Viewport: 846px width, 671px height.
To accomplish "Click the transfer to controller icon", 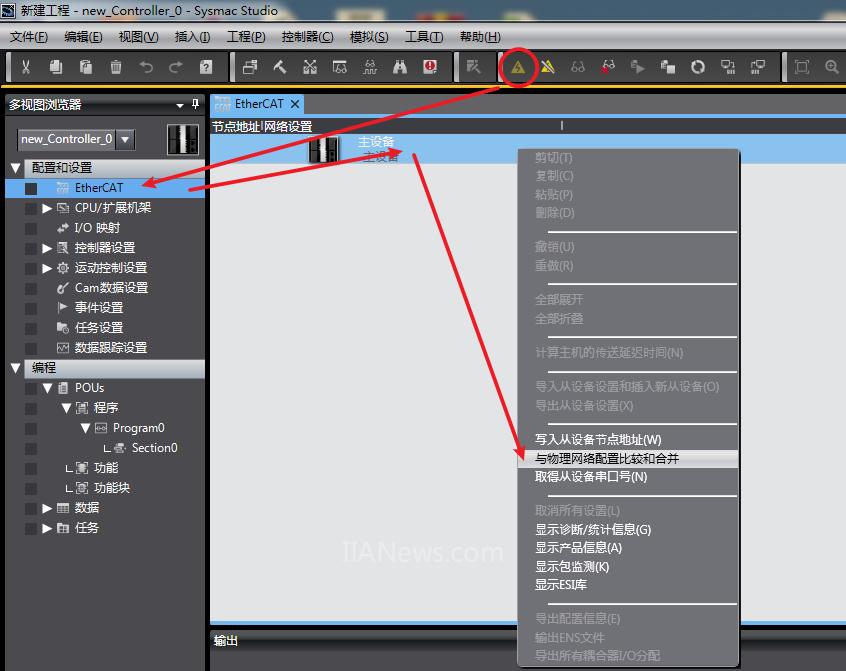I will tap(728, 67).
